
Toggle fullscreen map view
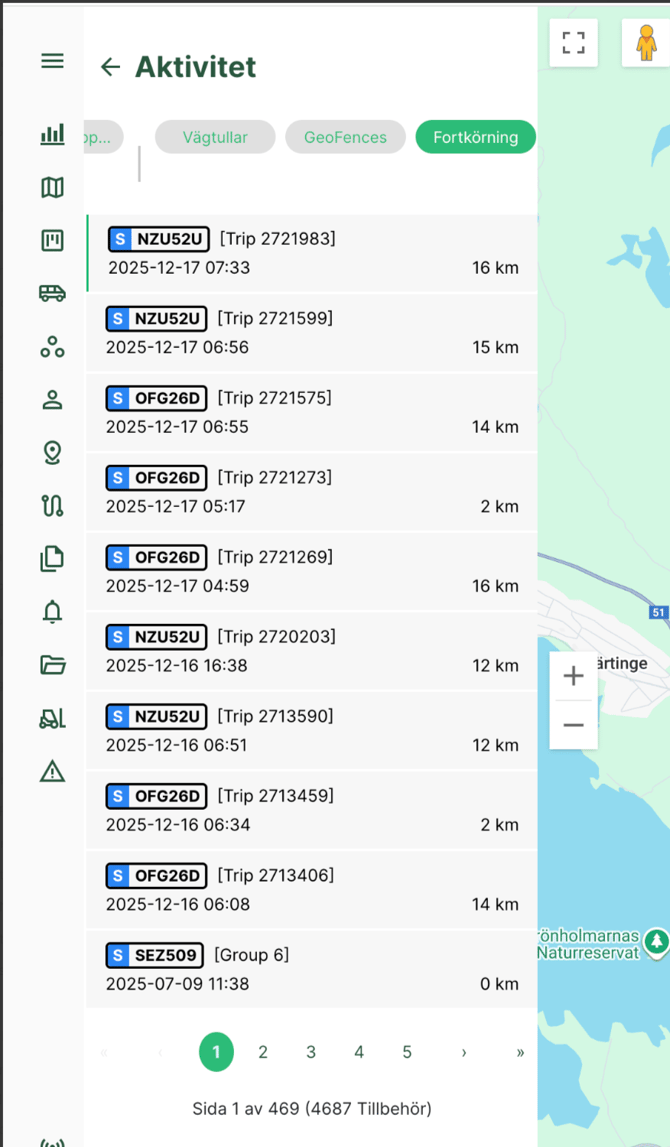point(573,43)
